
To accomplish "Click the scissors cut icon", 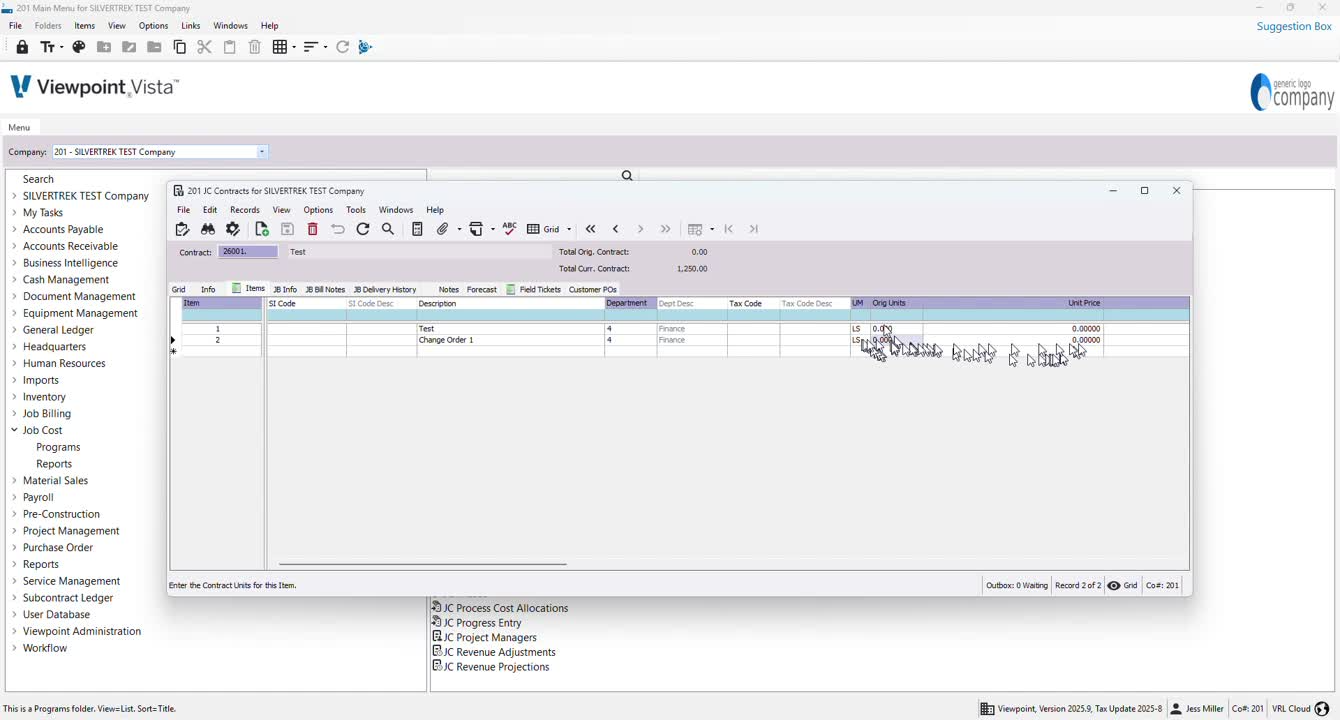I will (x=204, y=47).
